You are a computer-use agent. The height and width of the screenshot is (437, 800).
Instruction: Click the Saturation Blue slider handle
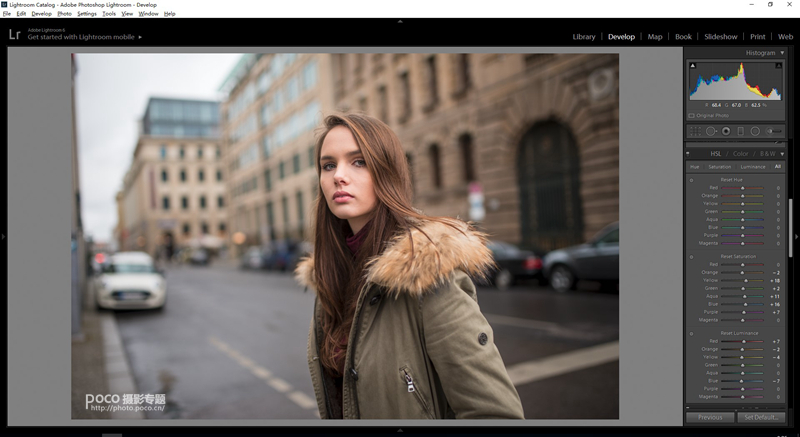tap(745, 304)
